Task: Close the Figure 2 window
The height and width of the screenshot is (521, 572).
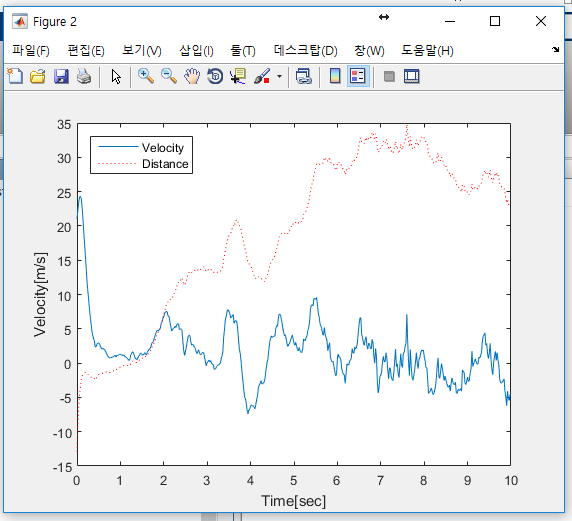Action: point(541,21)
